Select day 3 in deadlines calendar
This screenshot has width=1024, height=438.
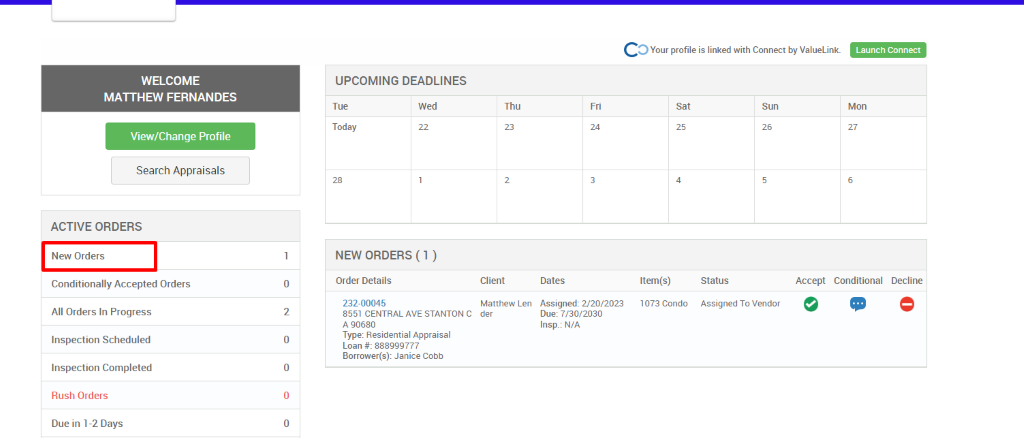(626, 196)
